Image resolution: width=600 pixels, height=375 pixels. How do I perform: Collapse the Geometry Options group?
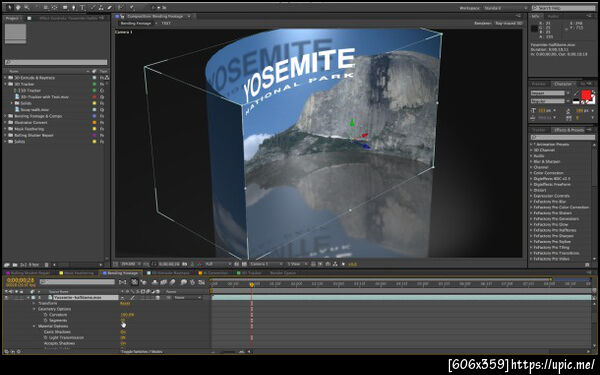[34, 309]
